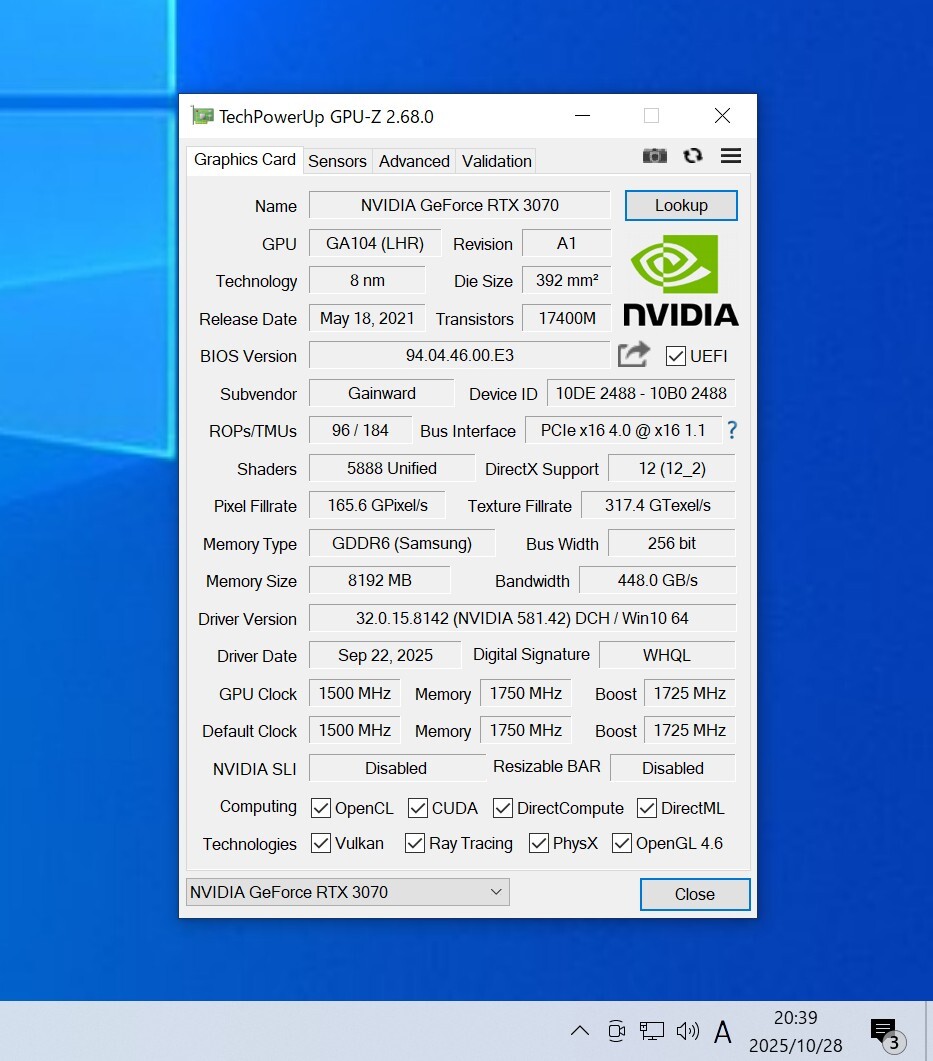Screen dimensions: 933x1061
Task: Switch to the Advanced tab
Action: 414,161
